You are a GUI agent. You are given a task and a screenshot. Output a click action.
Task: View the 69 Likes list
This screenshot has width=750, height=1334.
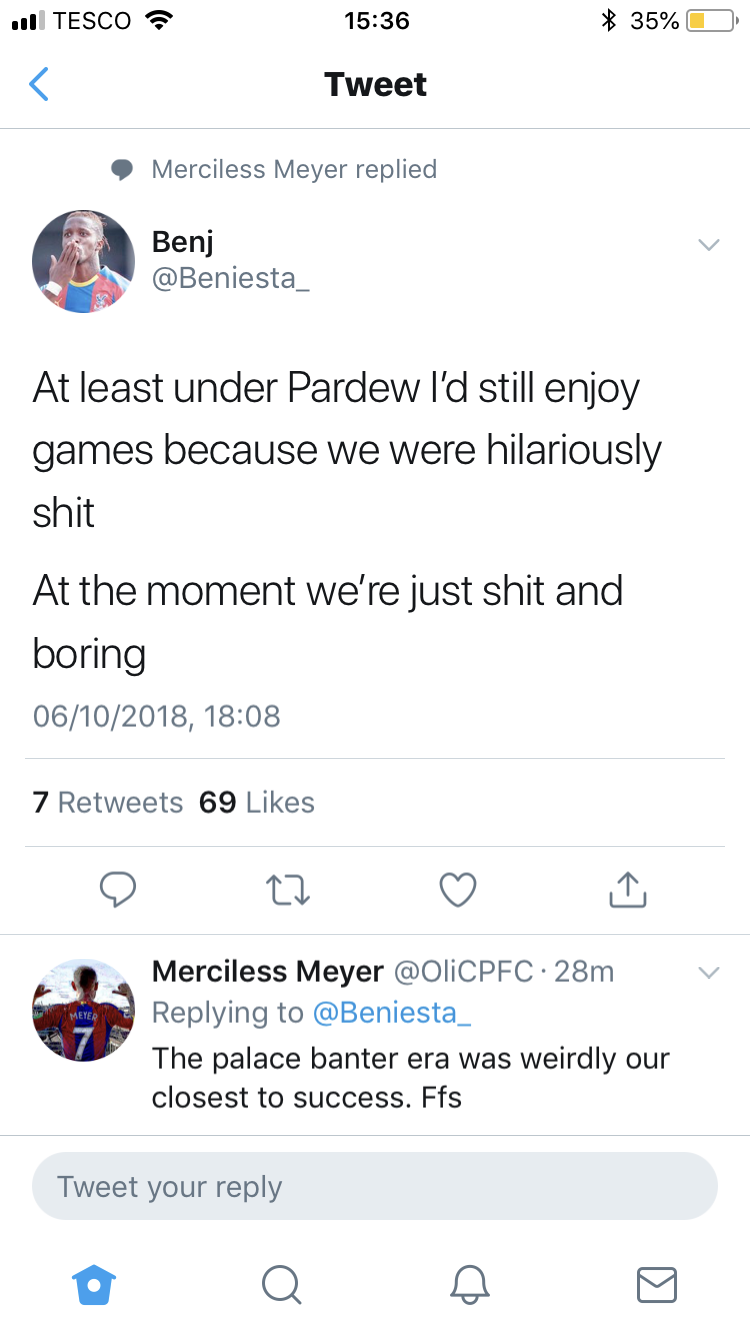point(257,803)
